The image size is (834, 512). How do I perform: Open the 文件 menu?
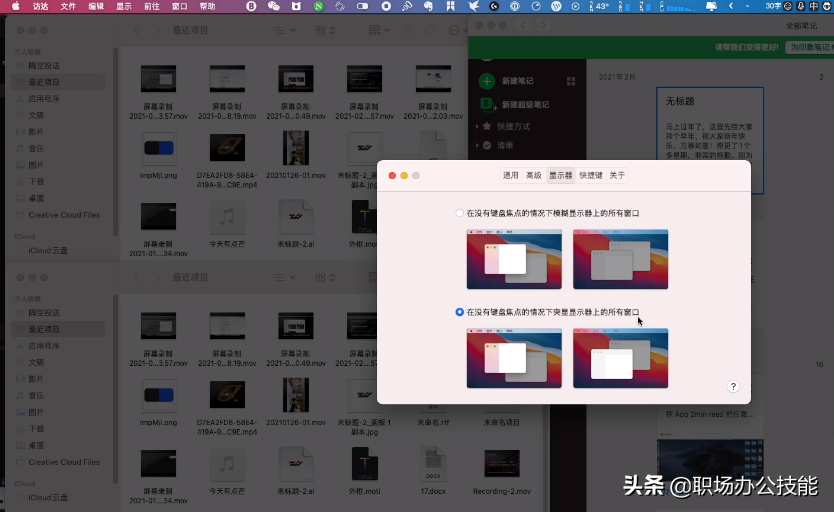tap(68, 6)
